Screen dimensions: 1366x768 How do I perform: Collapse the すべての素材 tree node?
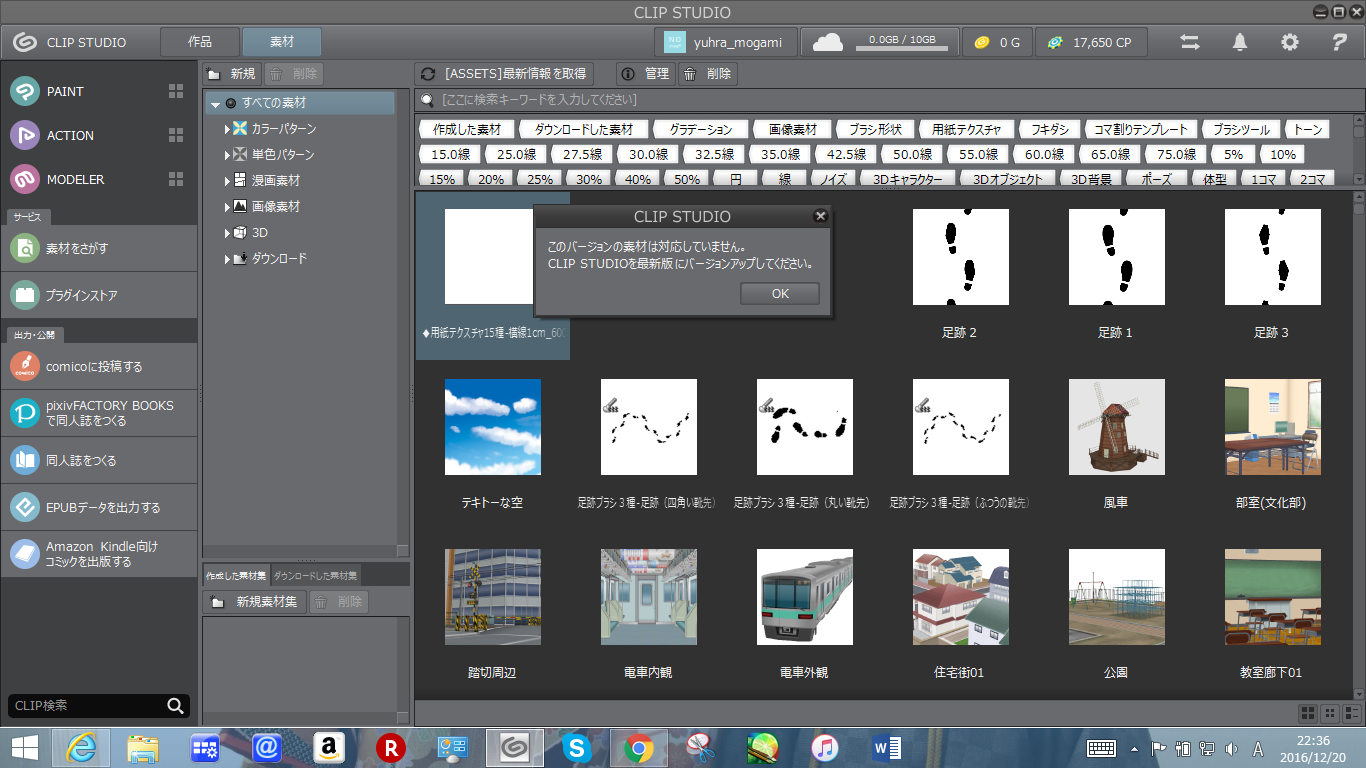[215, 103]
